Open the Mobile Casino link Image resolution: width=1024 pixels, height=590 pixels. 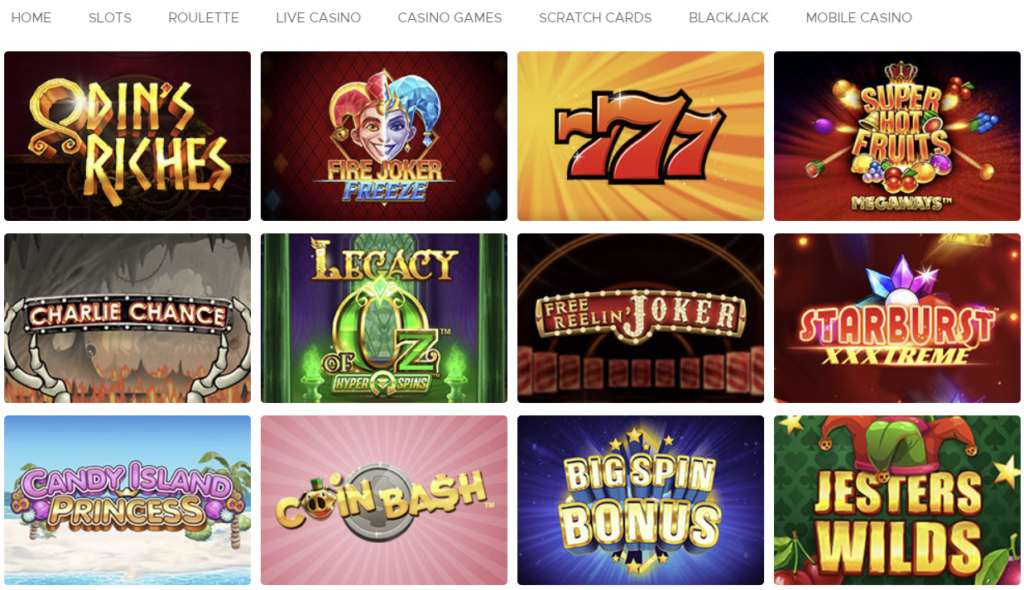(x=859, y=18)
